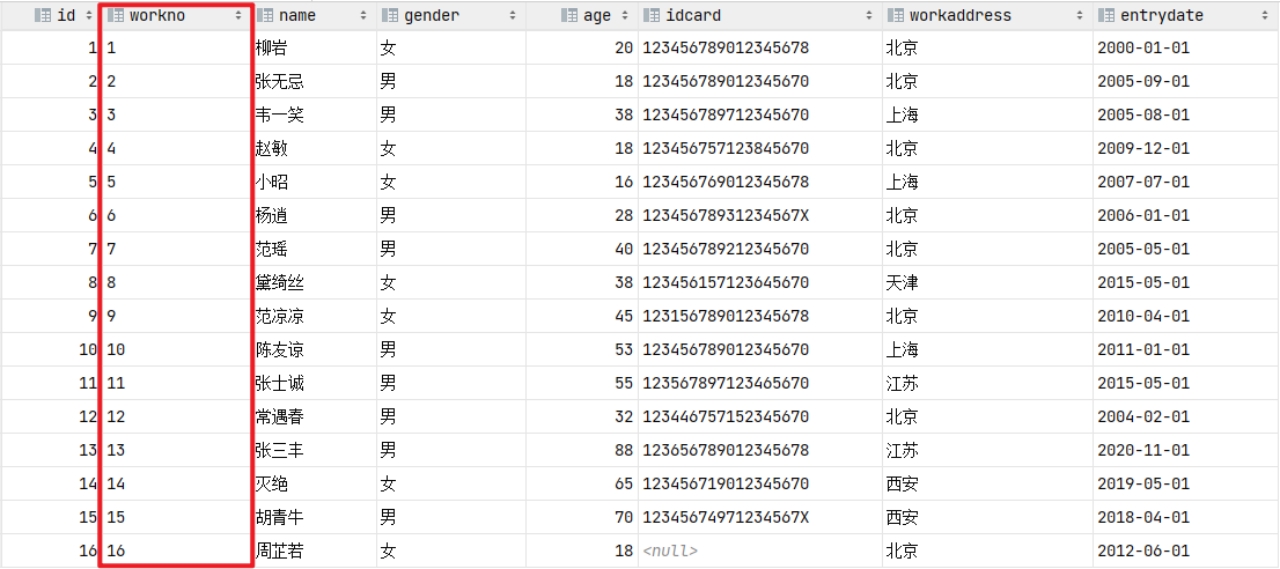Click the table icon beside the name header
This screenshot has height=569, width=1280.
[x=265, y=15]
